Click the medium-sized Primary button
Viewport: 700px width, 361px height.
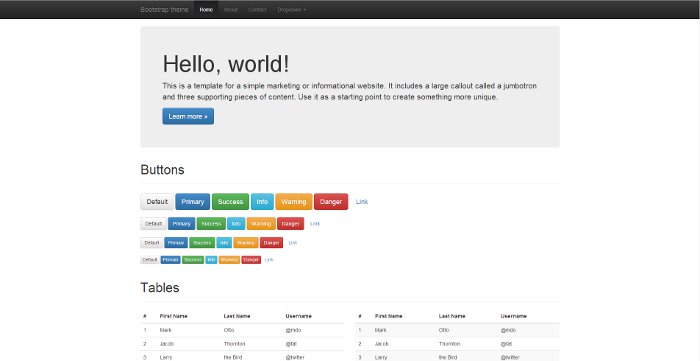182,224
